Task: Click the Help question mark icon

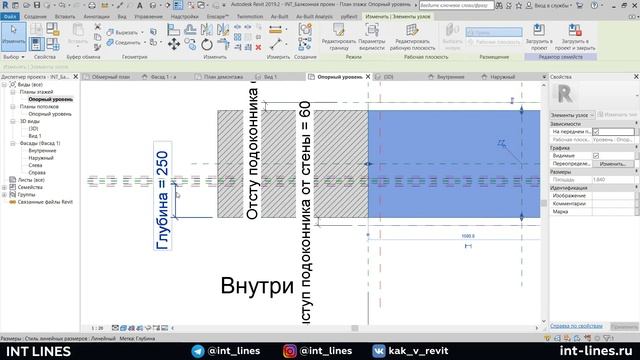Action: (594, 5)
